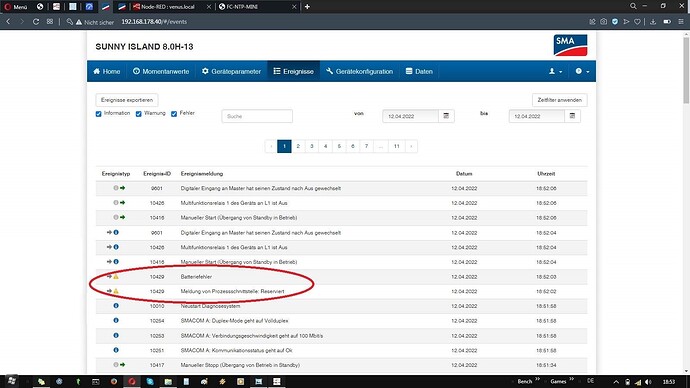
Task: Go to events page 2
Action: point(298,146)
